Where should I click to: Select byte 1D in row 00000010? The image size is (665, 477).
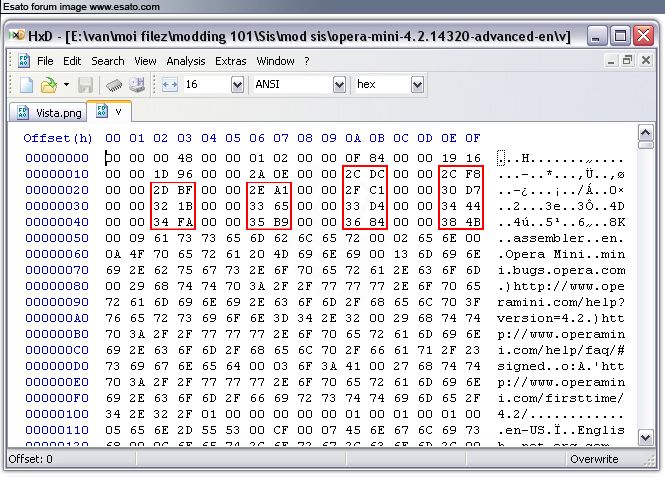[161, 174]
